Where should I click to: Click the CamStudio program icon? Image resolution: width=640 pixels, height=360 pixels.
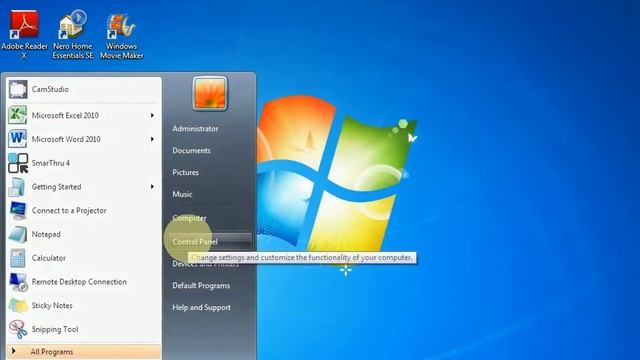pyautogui.click(x=18, y=89)
